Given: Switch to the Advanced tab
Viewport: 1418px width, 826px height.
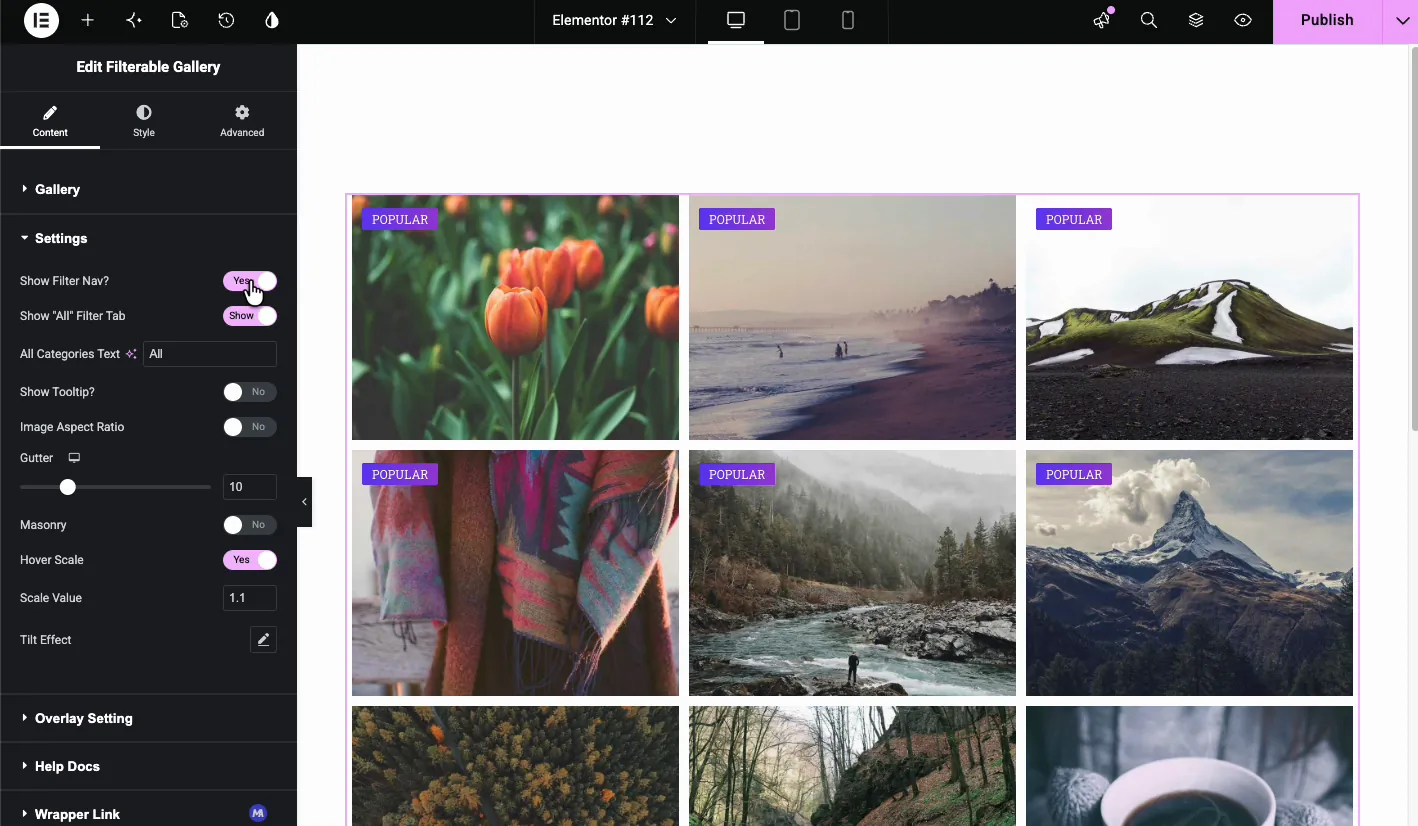Looking at the screenshot, I should point(242,121).
